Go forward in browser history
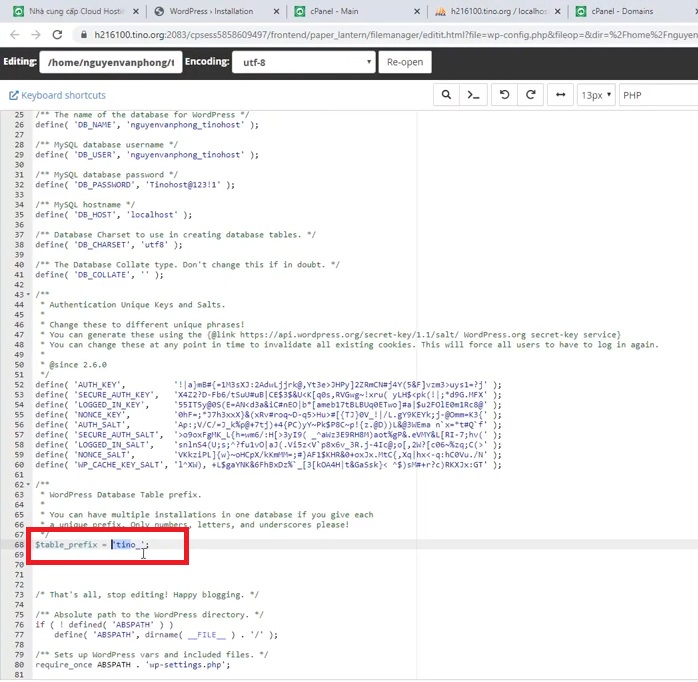The image size is (698, 682). [x=36, y=35]
